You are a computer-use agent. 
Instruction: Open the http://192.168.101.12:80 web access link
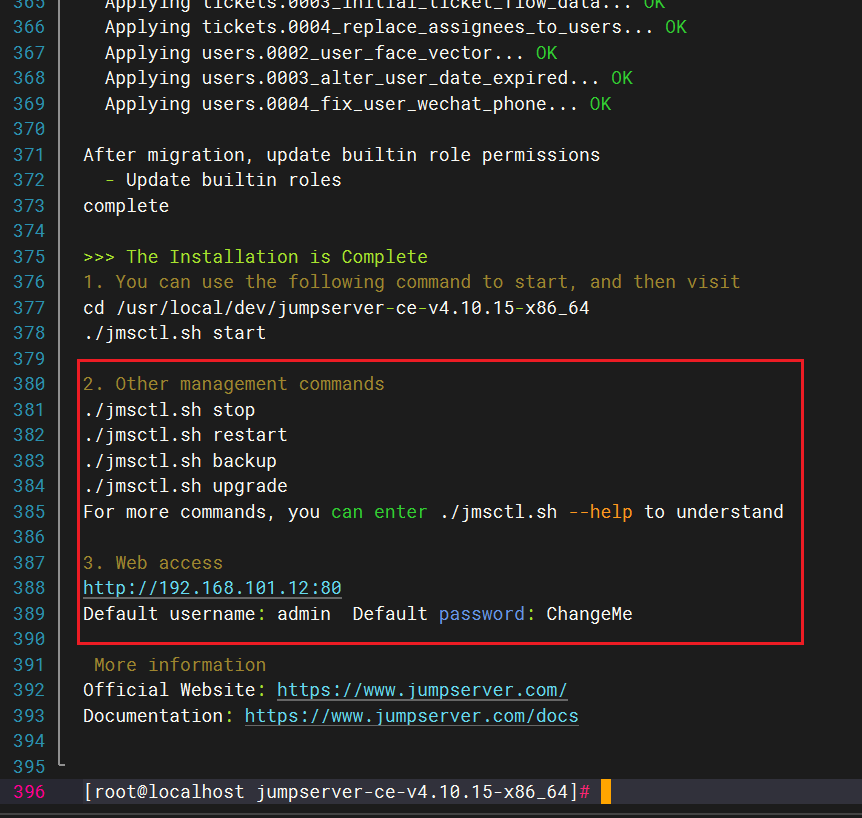[x=212, y=588]
